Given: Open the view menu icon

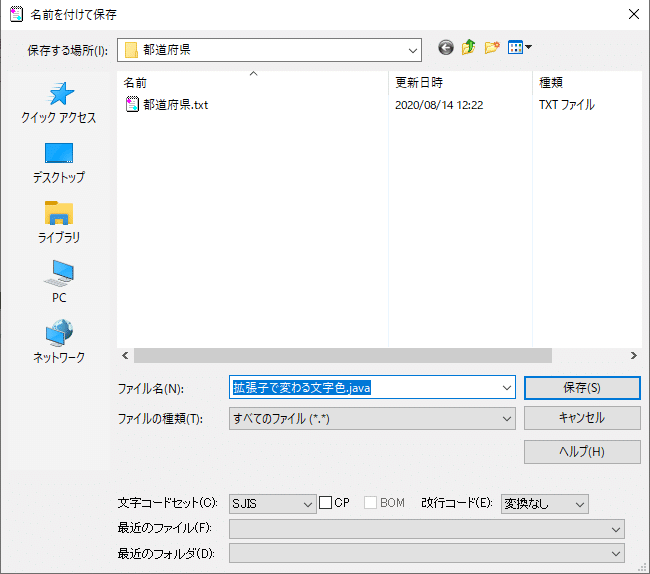Looking at the screenshot, I should [519, 48].
